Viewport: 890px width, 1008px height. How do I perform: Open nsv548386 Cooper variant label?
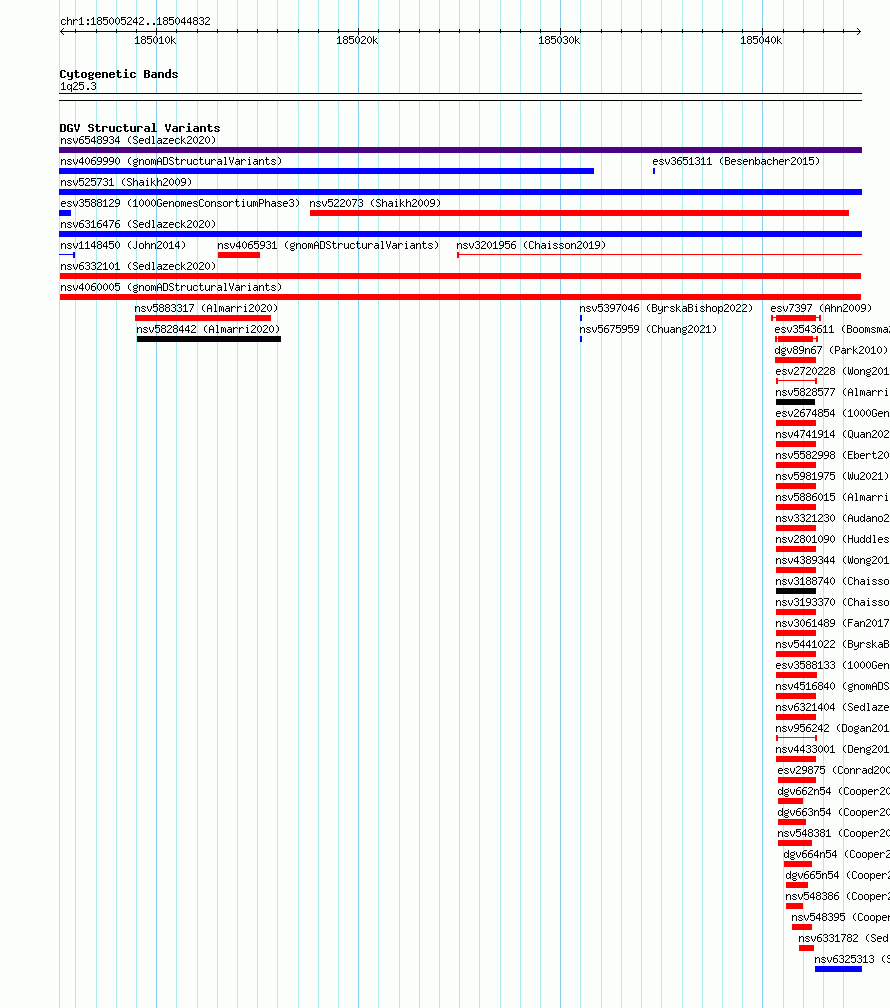pos(837,896)
